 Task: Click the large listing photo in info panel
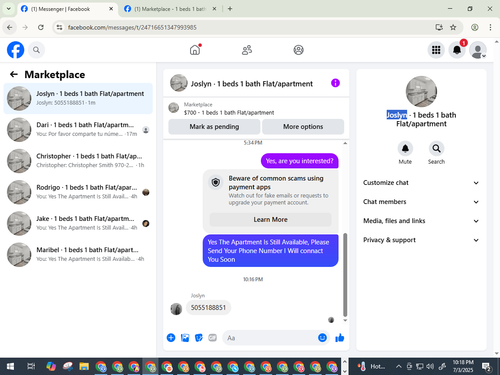421,91
